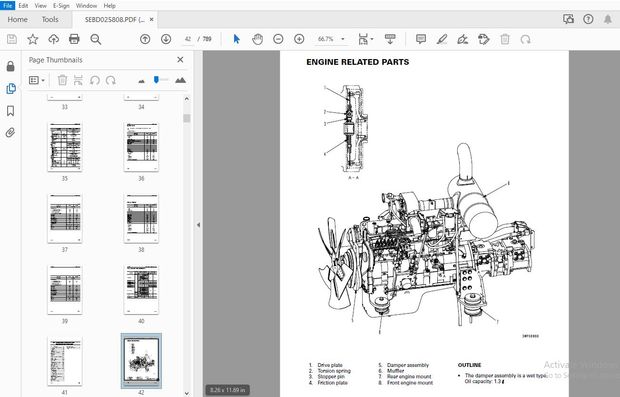The width and height of the screenshot is (620, 397).
Task: Choose the Selection arrow tool
Action: click(x=236, y=39)
